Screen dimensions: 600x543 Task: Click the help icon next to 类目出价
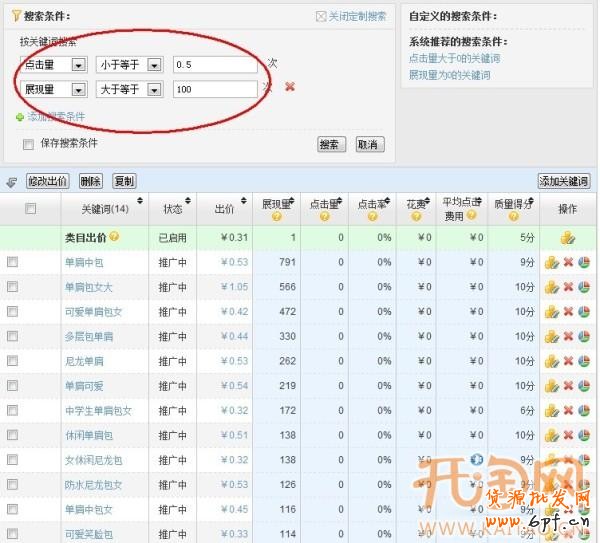click(114, 237)
